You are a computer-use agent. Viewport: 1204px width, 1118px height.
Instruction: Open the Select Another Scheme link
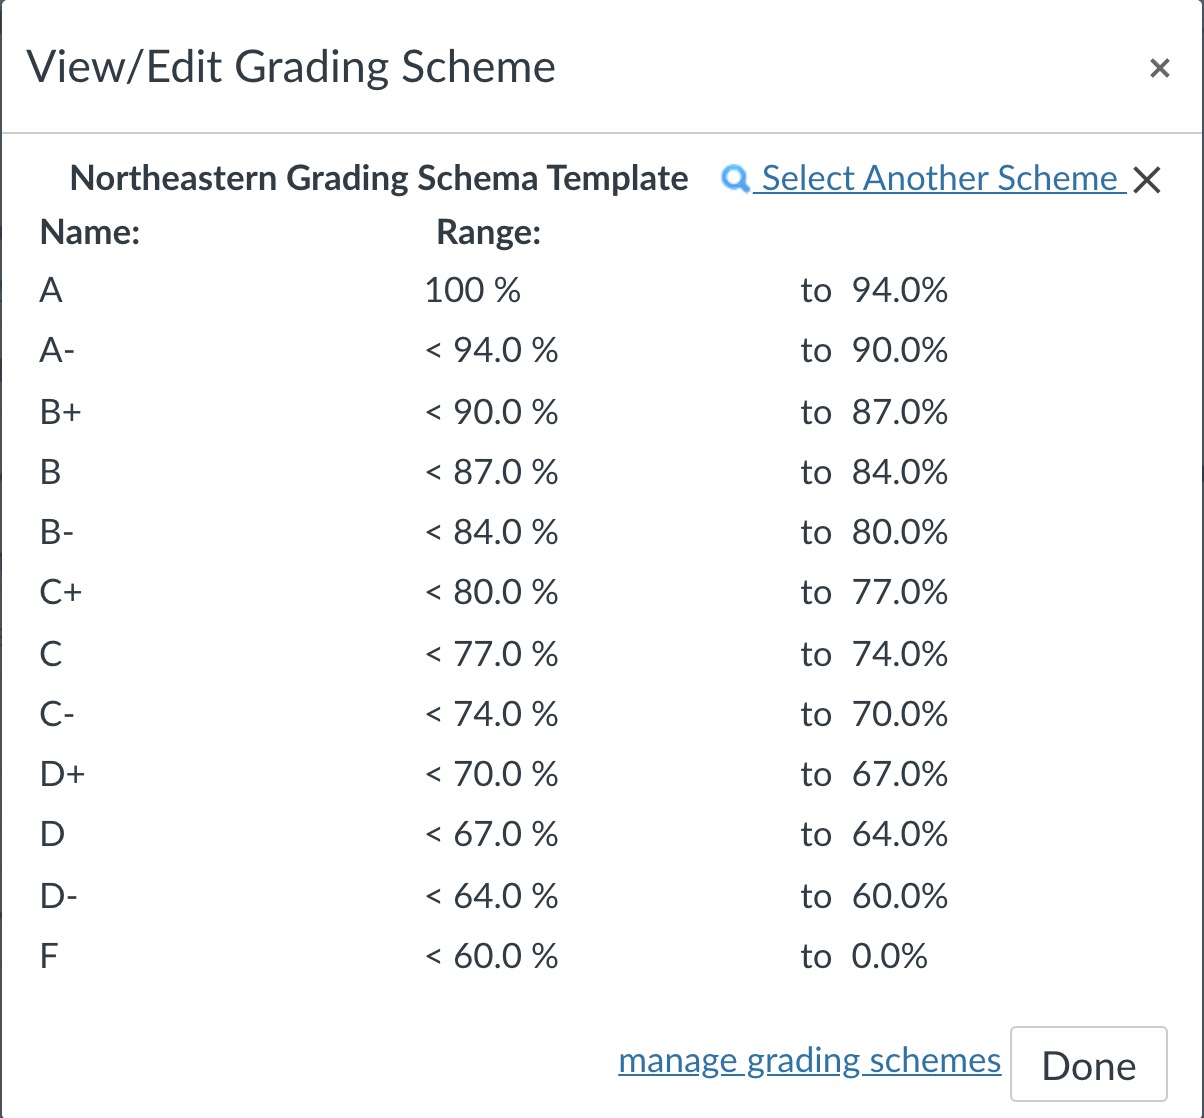tap(939, 179)
